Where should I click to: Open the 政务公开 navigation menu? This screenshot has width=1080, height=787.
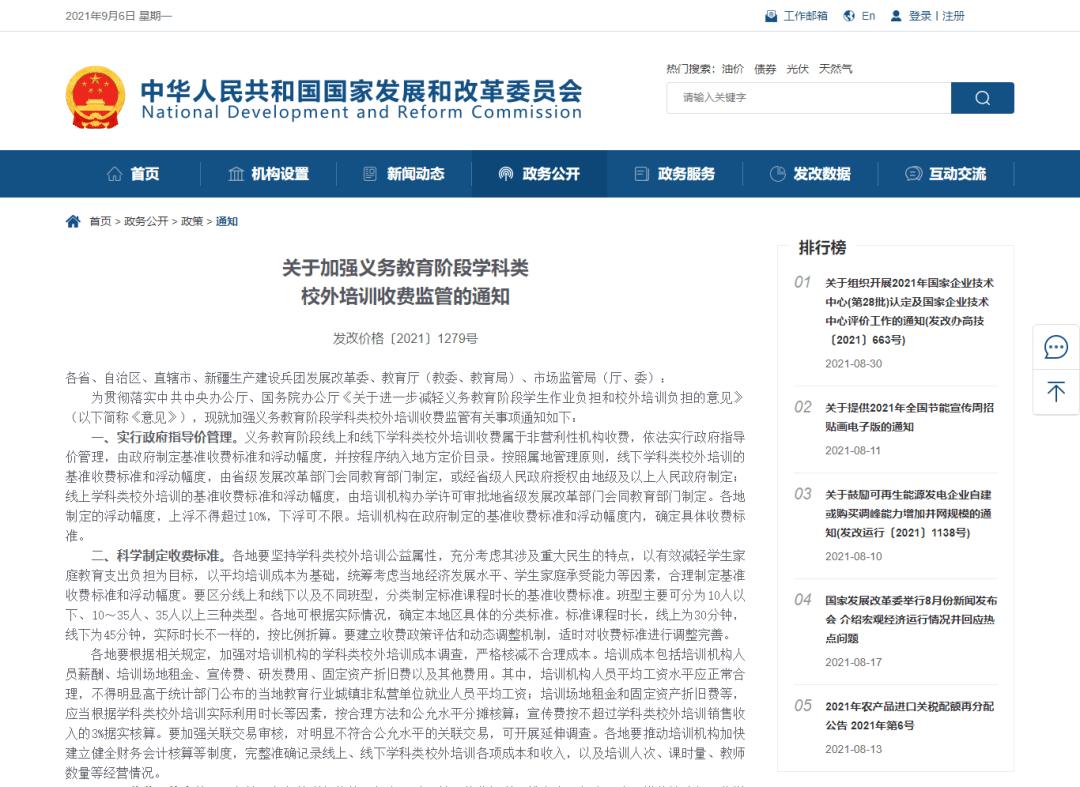click(x=539, y=174)
